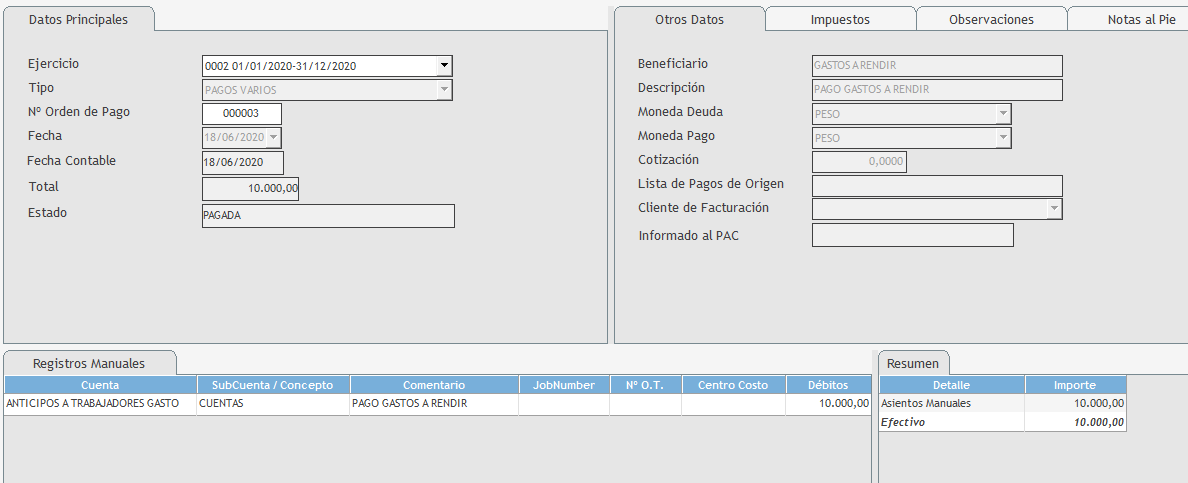Open the Observaciones tab
The image size is (1188, 483).
click(991, 19)
